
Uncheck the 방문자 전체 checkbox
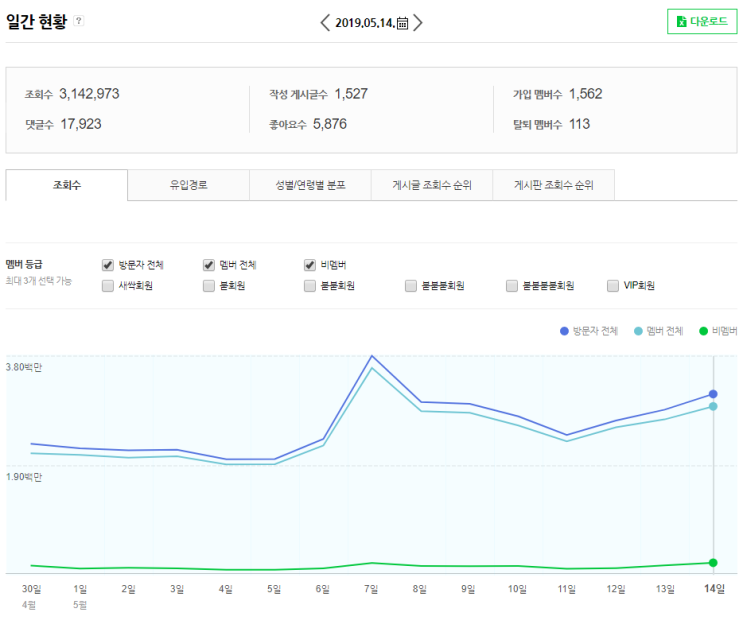pyautogui.click(x=108, y=265)
